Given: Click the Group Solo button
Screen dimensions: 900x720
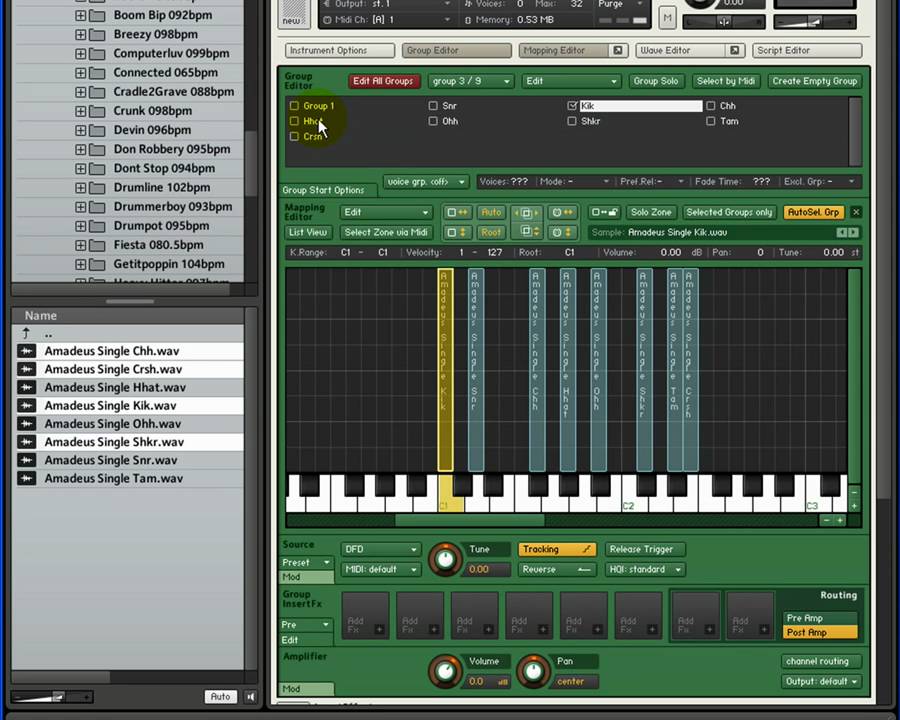Looking at the screenshot, I should (x=655, y=82).
